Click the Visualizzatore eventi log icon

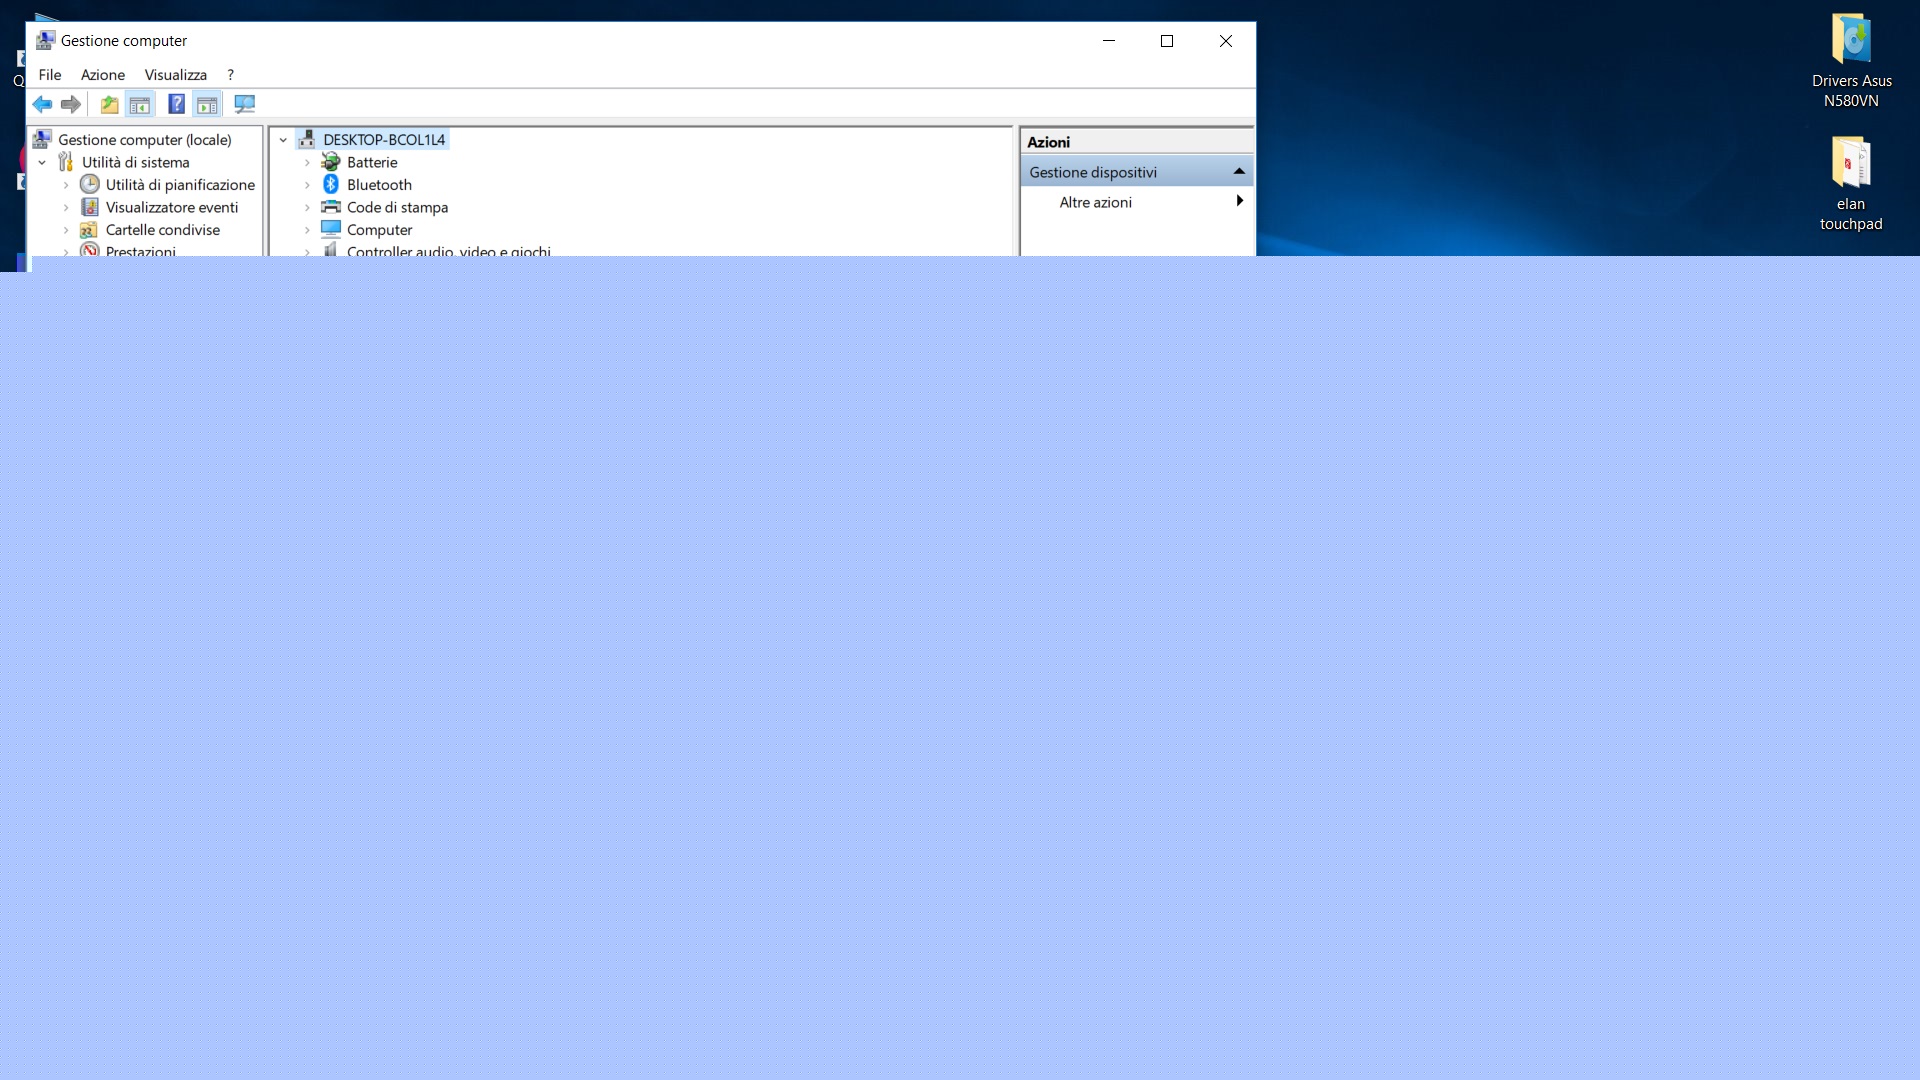pyautogui.click(x=90, y=207)
